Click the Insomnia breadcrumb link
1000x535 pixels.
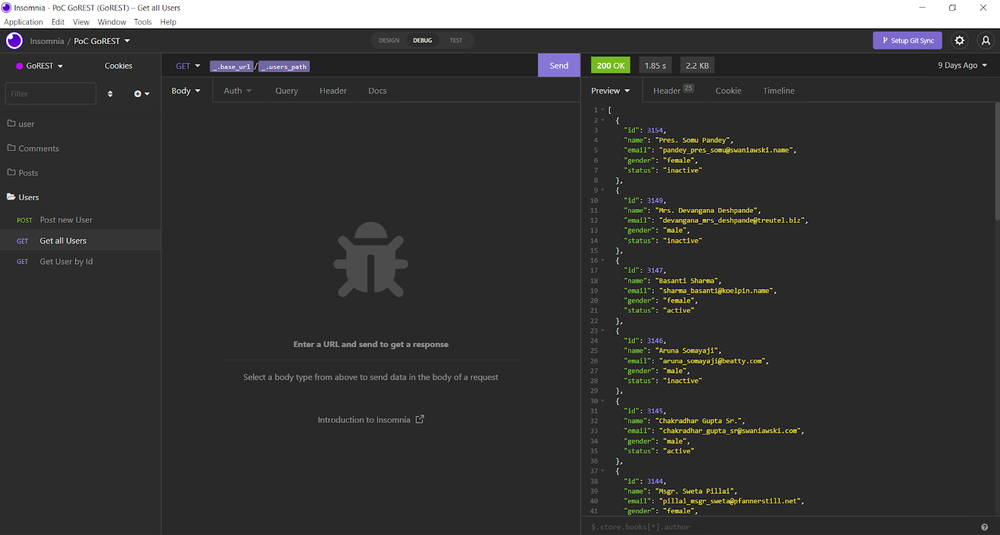coord(47,41)
